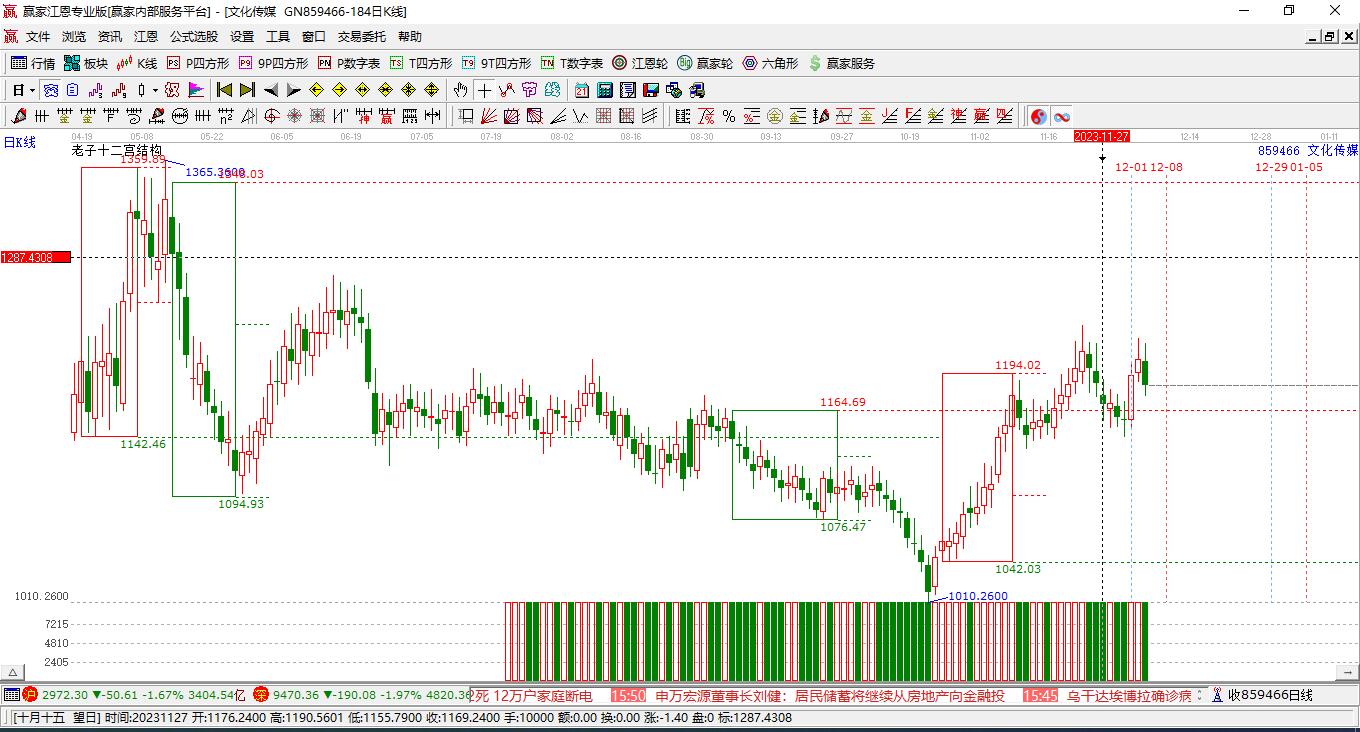Screen dimensions: 1360x732
Task: Open the P四方形 tool
Action: [x=198, y=63]
